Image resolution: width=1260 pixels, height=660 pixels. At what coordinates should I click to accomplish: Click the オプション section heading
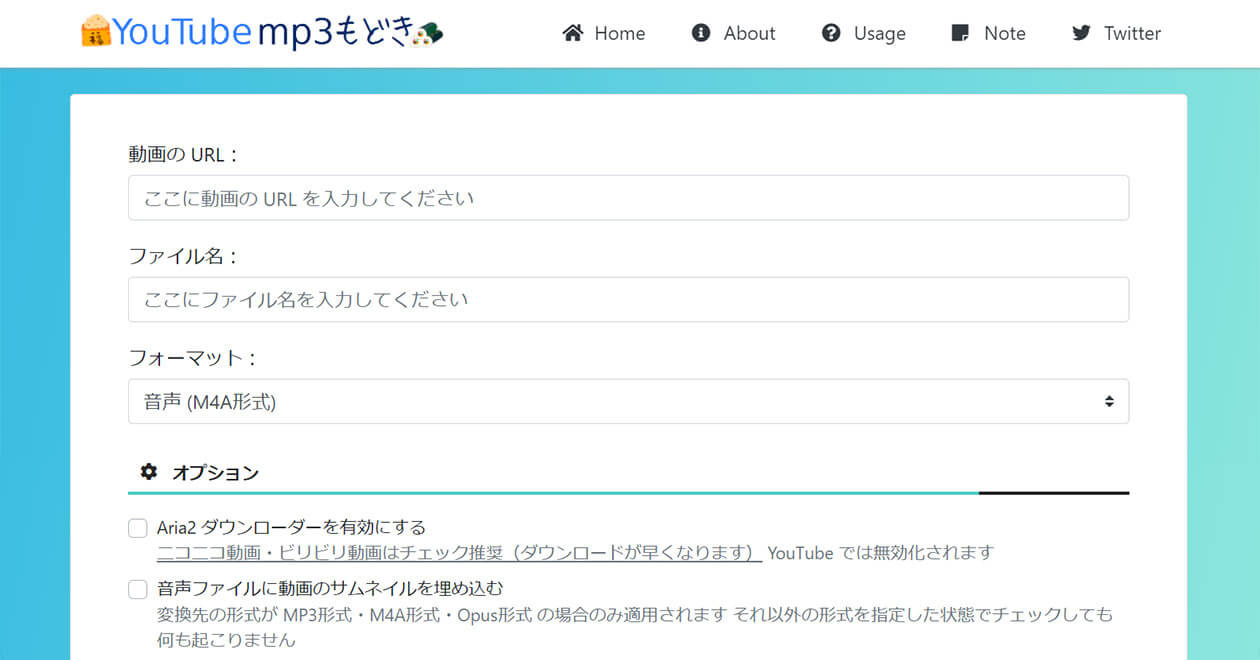(215, 472)
